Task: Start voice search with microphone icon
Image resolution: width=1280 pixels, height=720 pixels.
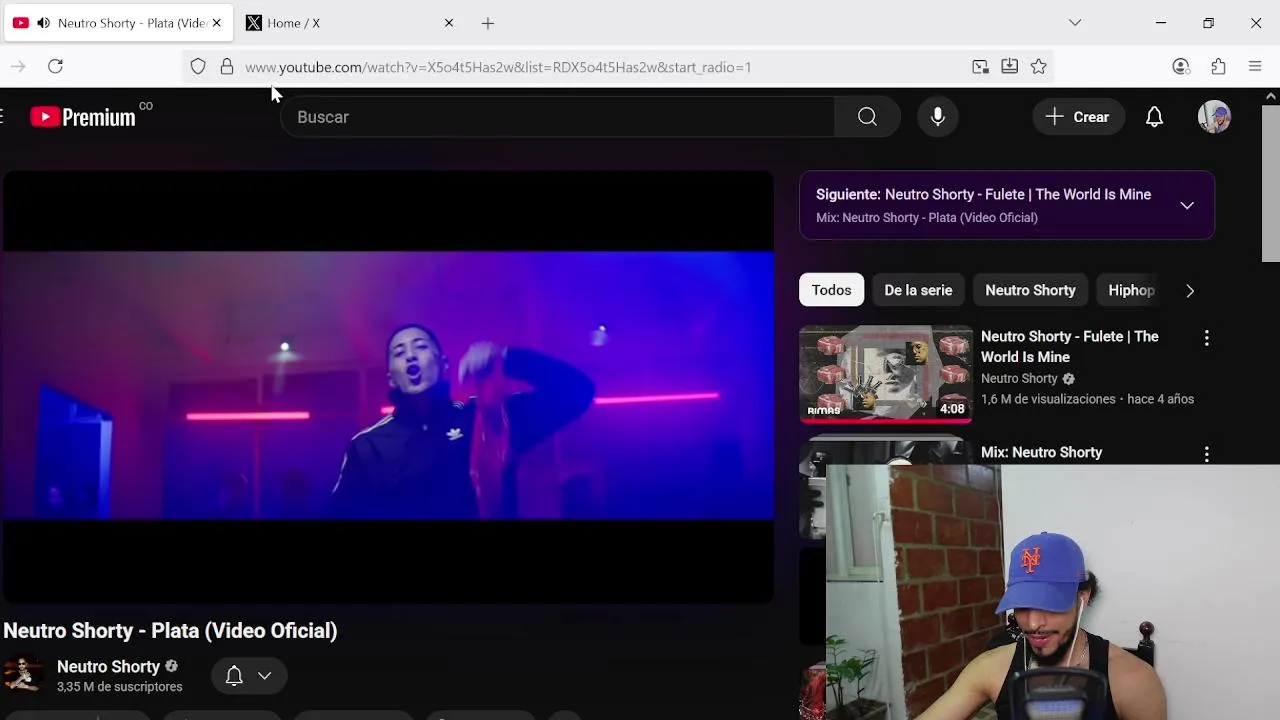Action: point(938,117)
